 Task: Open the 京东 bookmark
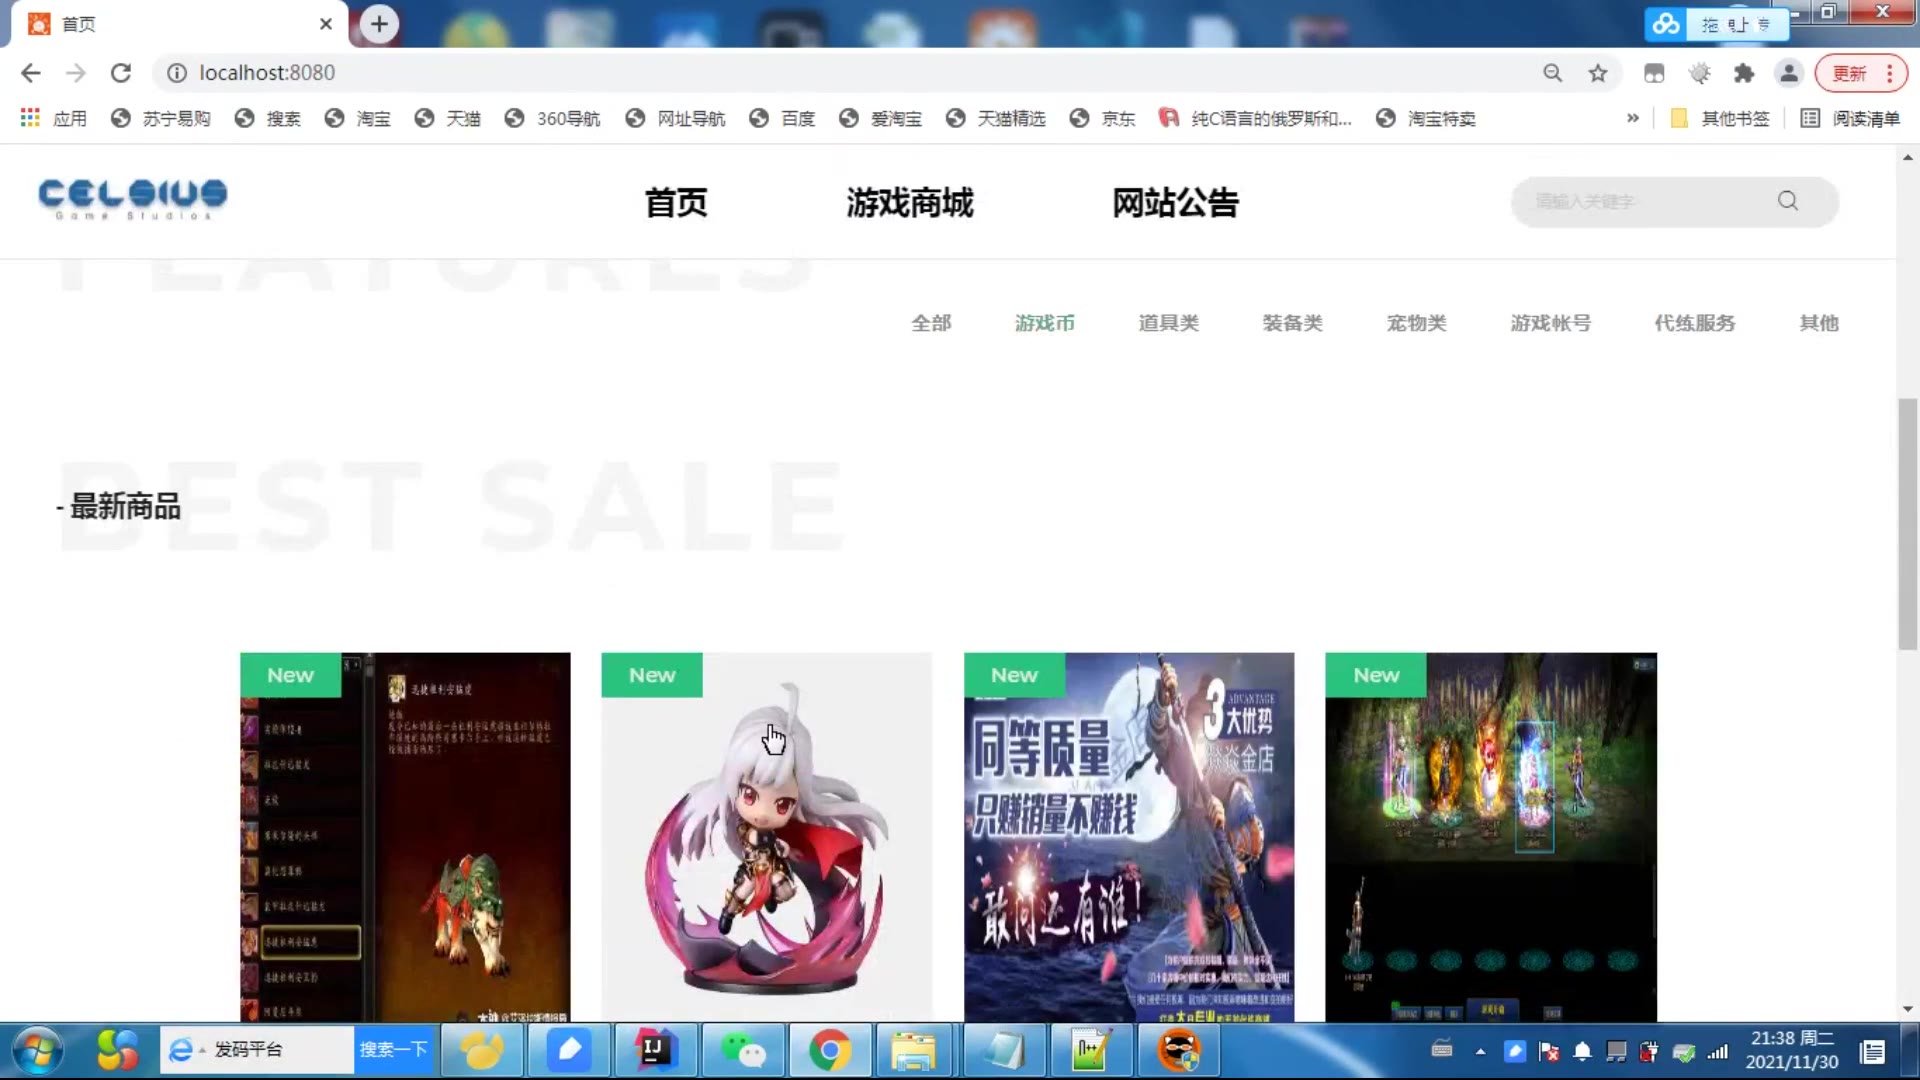pyautogui.click(x=1102, y=118)
